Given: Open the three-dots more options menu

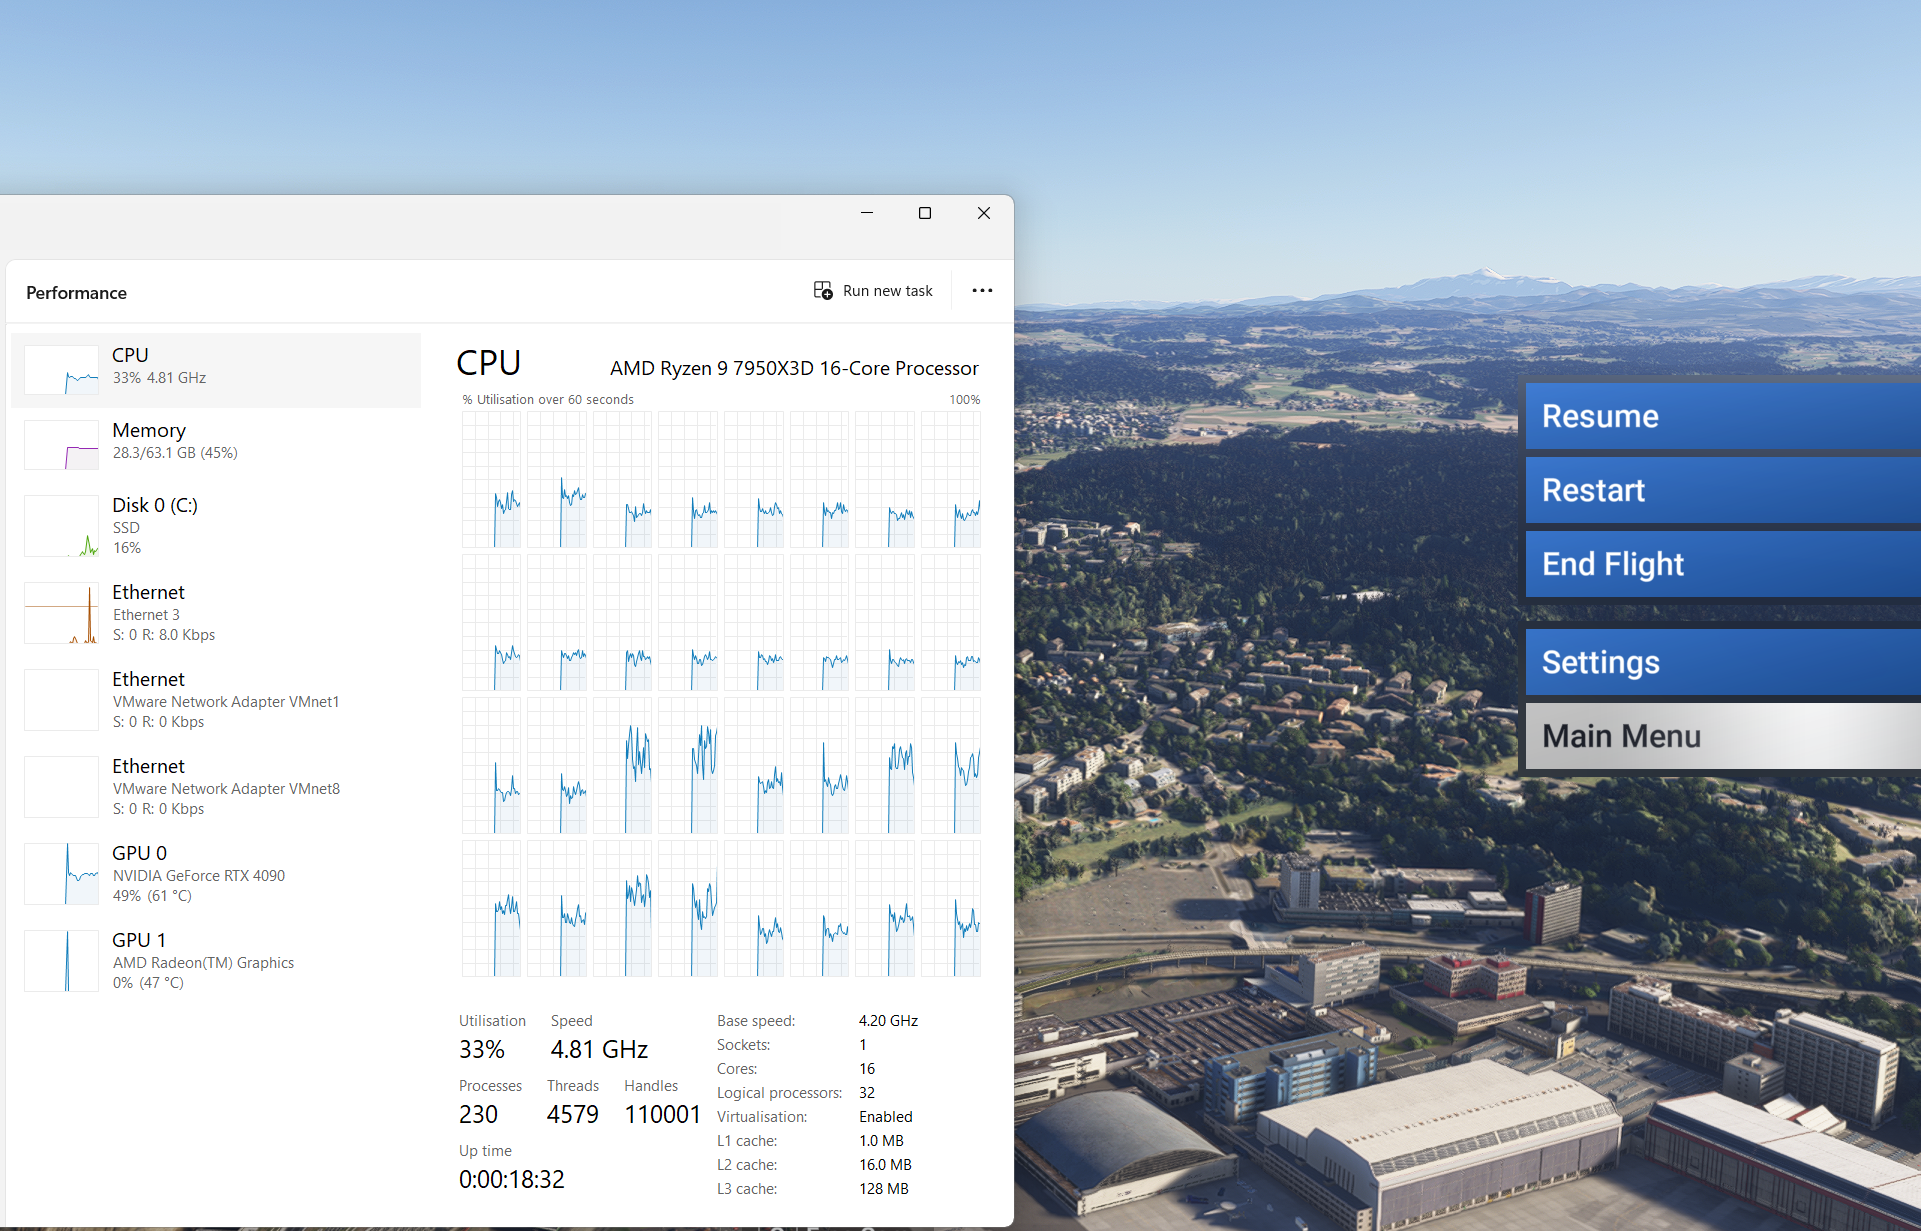Looking at the screenshot, I should (982, 291).
